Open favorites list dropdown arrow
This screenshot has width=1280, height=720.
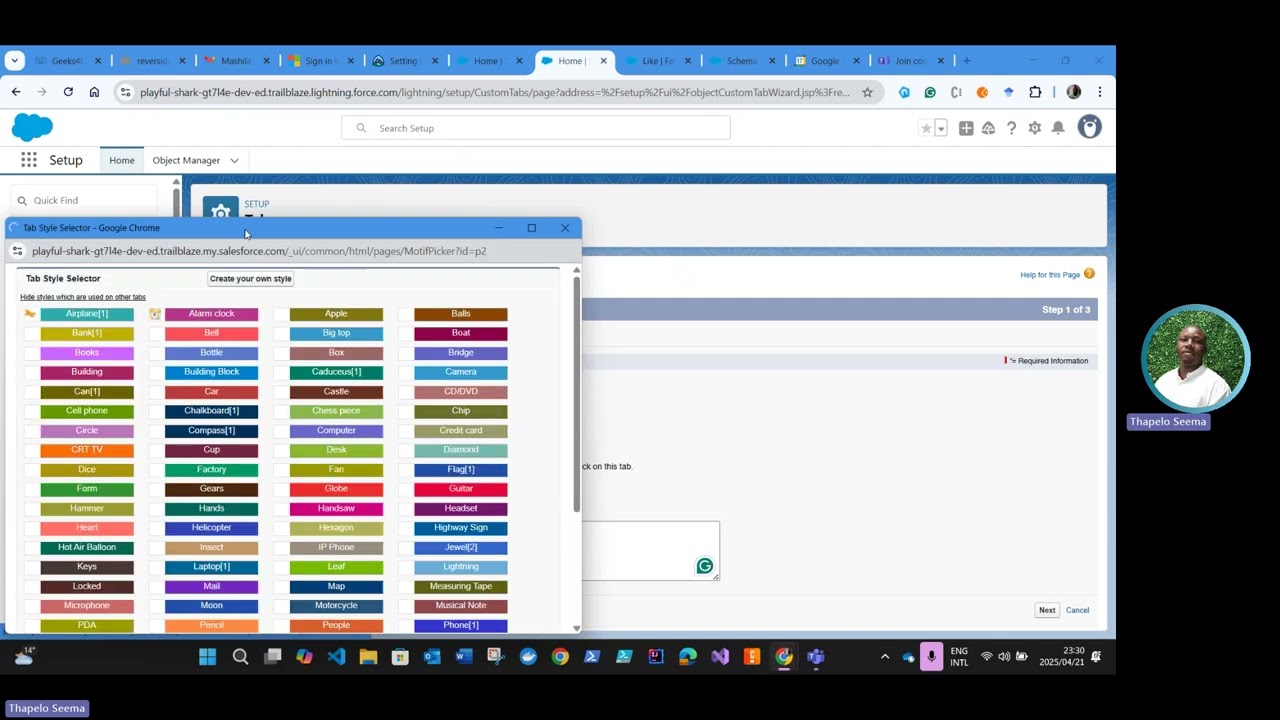(x=941, y=128)
